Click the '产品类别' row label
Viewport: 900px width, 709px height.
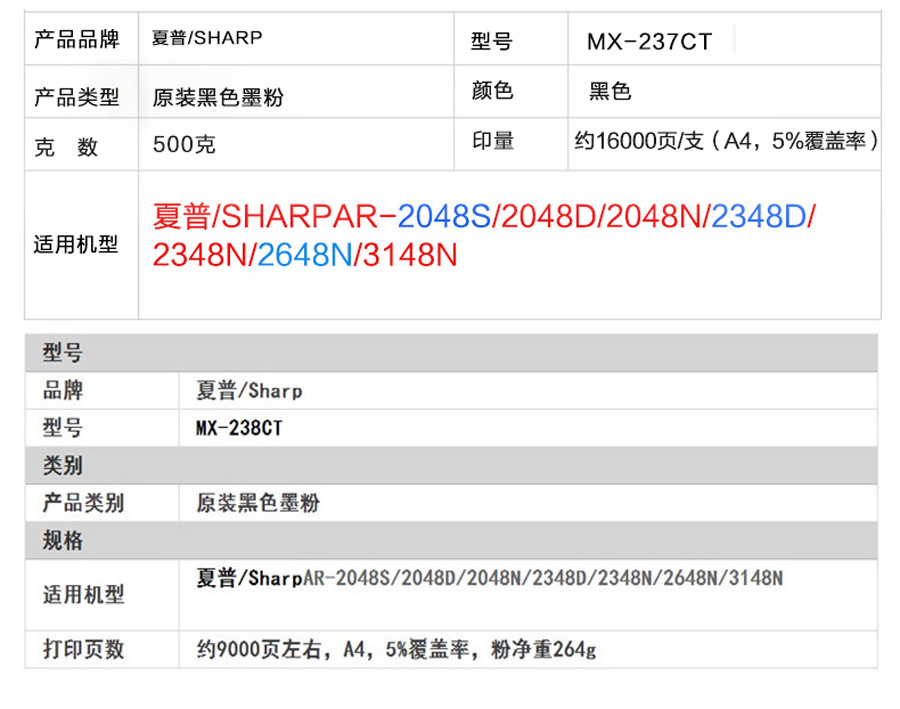click(83, 503)
